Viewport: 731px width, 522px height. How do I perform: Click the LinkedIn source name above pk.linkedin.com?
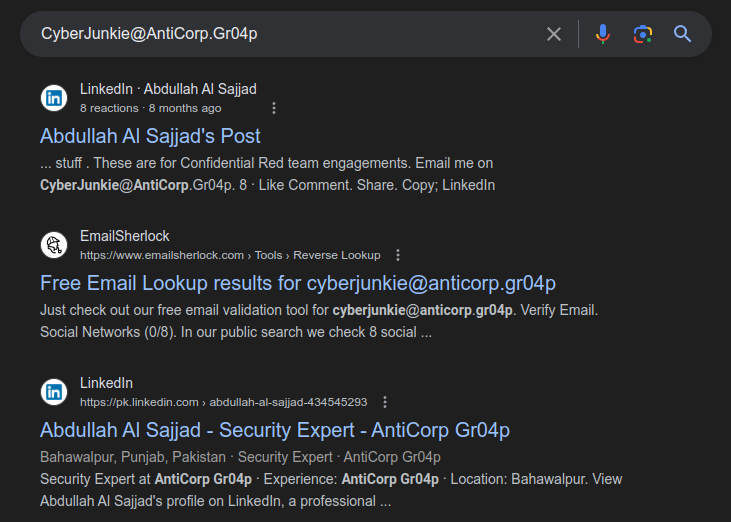[106, 383]
